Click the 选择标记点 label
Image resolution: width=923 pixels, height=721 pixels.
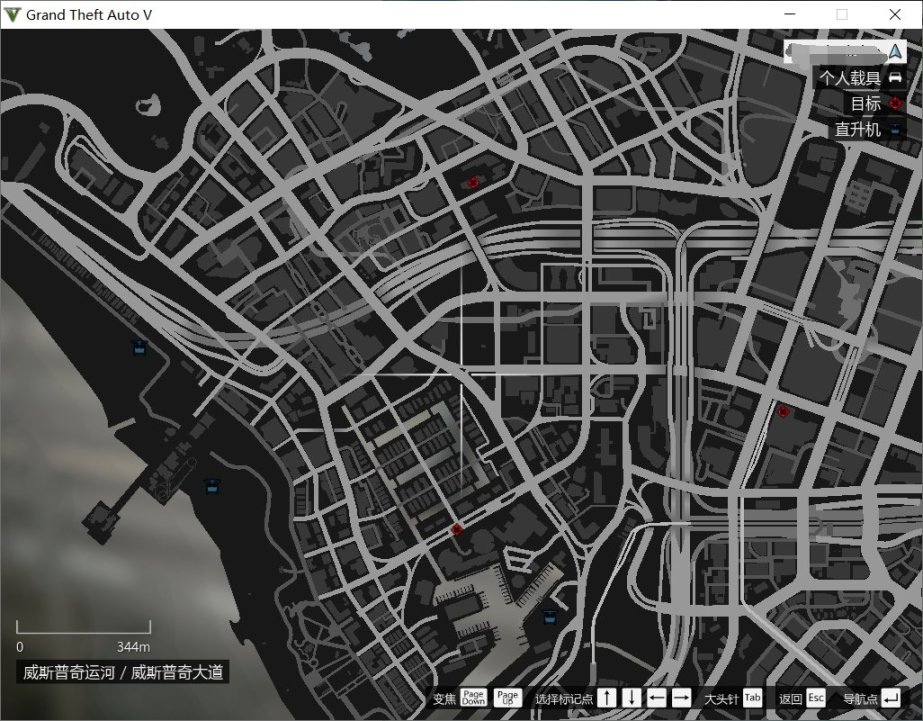(564, 699)
